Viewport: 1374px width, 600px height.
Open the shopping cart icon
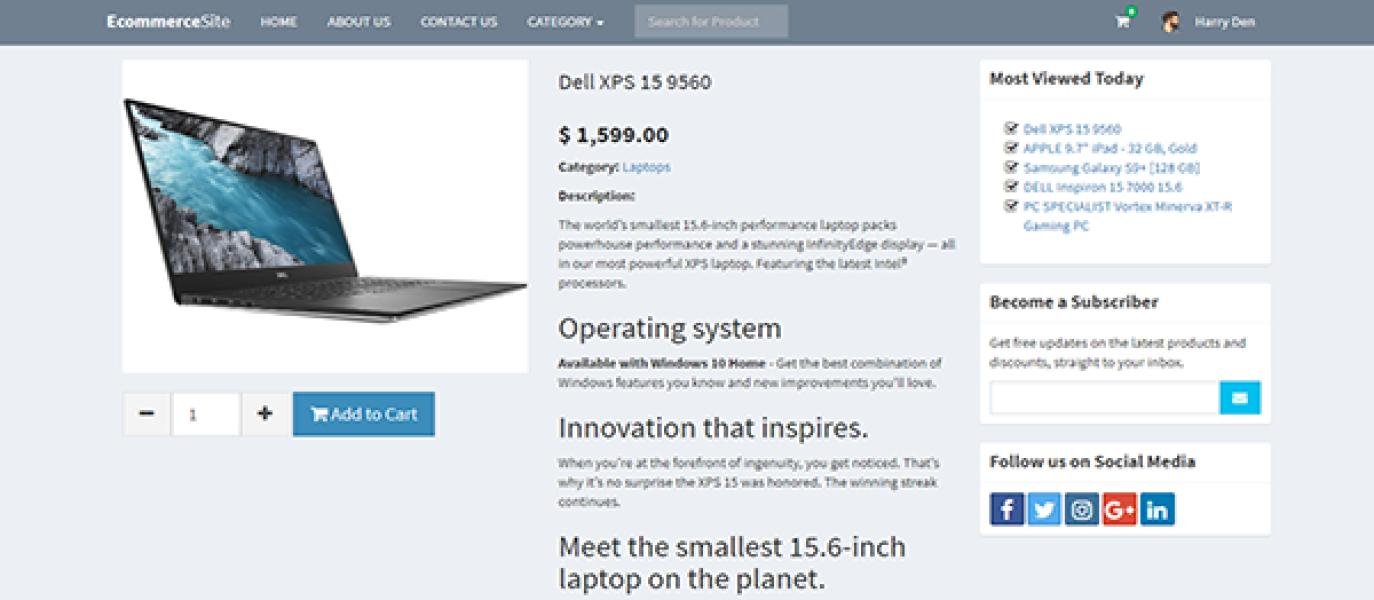tap(1121, 20)
